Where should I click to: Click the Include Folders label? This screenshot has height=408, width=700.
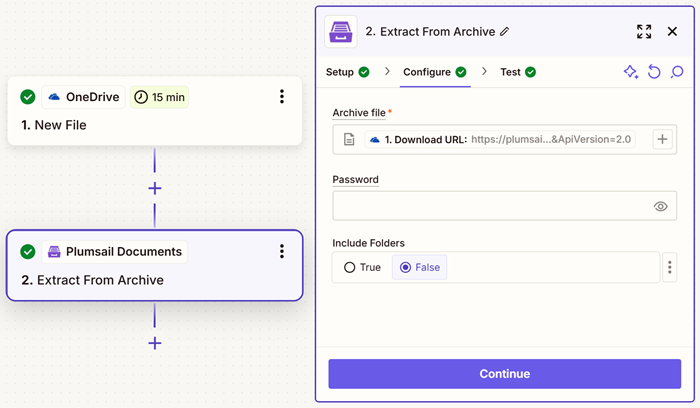tap(368, 243)
